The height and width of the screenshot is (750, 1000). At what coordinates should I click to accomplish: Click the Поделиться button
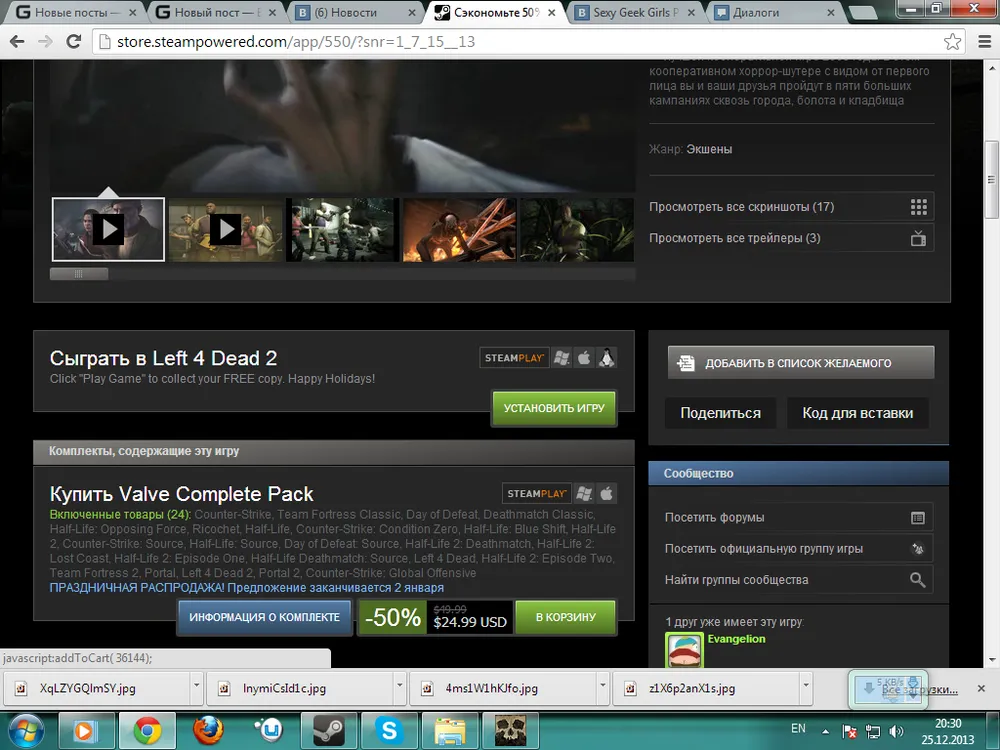720,413
